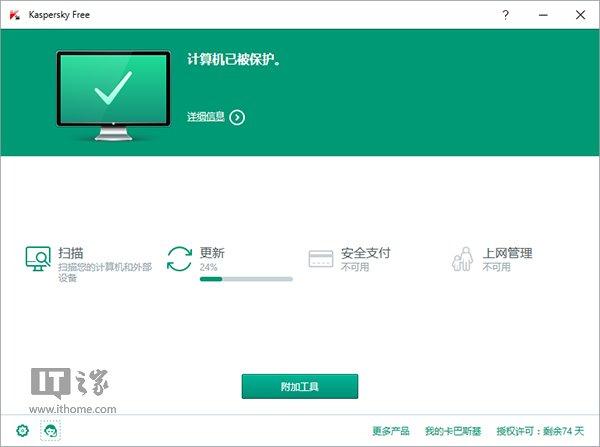The width and height of the screenshot is (600, 447).
Task: Click the 授权许可 license remaining 74 days link
Action: click(x=540, y=431)
